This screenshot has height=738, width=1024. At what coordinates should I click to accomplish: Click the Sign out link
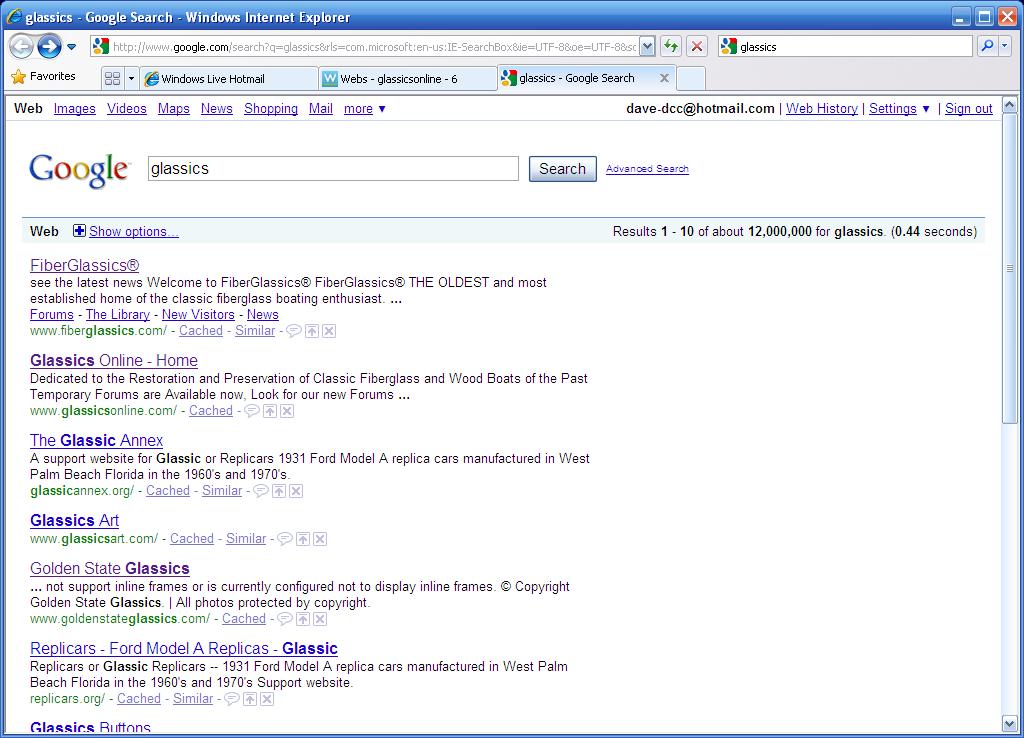pos(968,108)
